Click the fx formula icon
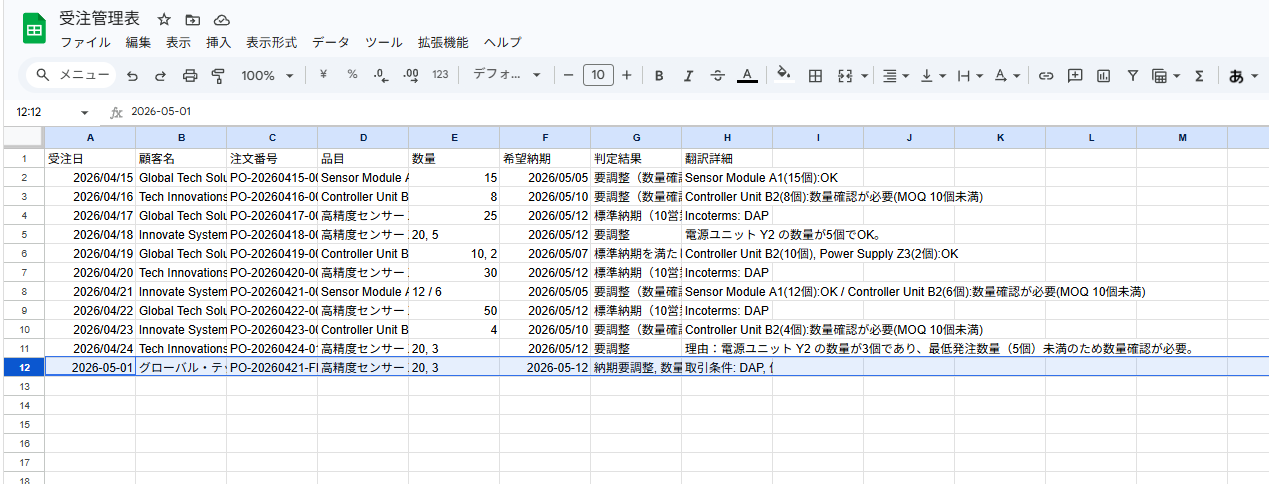 [x=116, y=112]
